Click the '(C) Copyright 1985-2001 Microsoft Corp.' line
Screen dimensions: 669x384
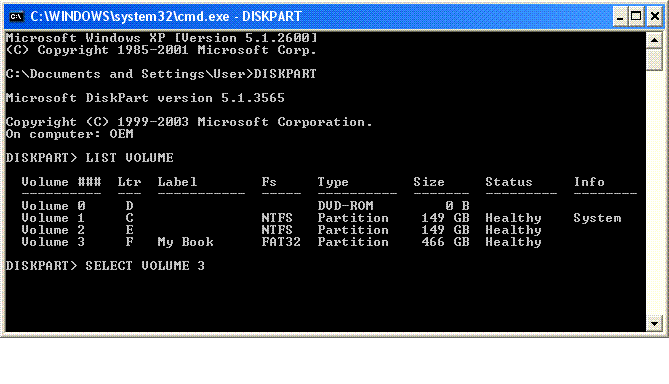click(x=161, y=50)
